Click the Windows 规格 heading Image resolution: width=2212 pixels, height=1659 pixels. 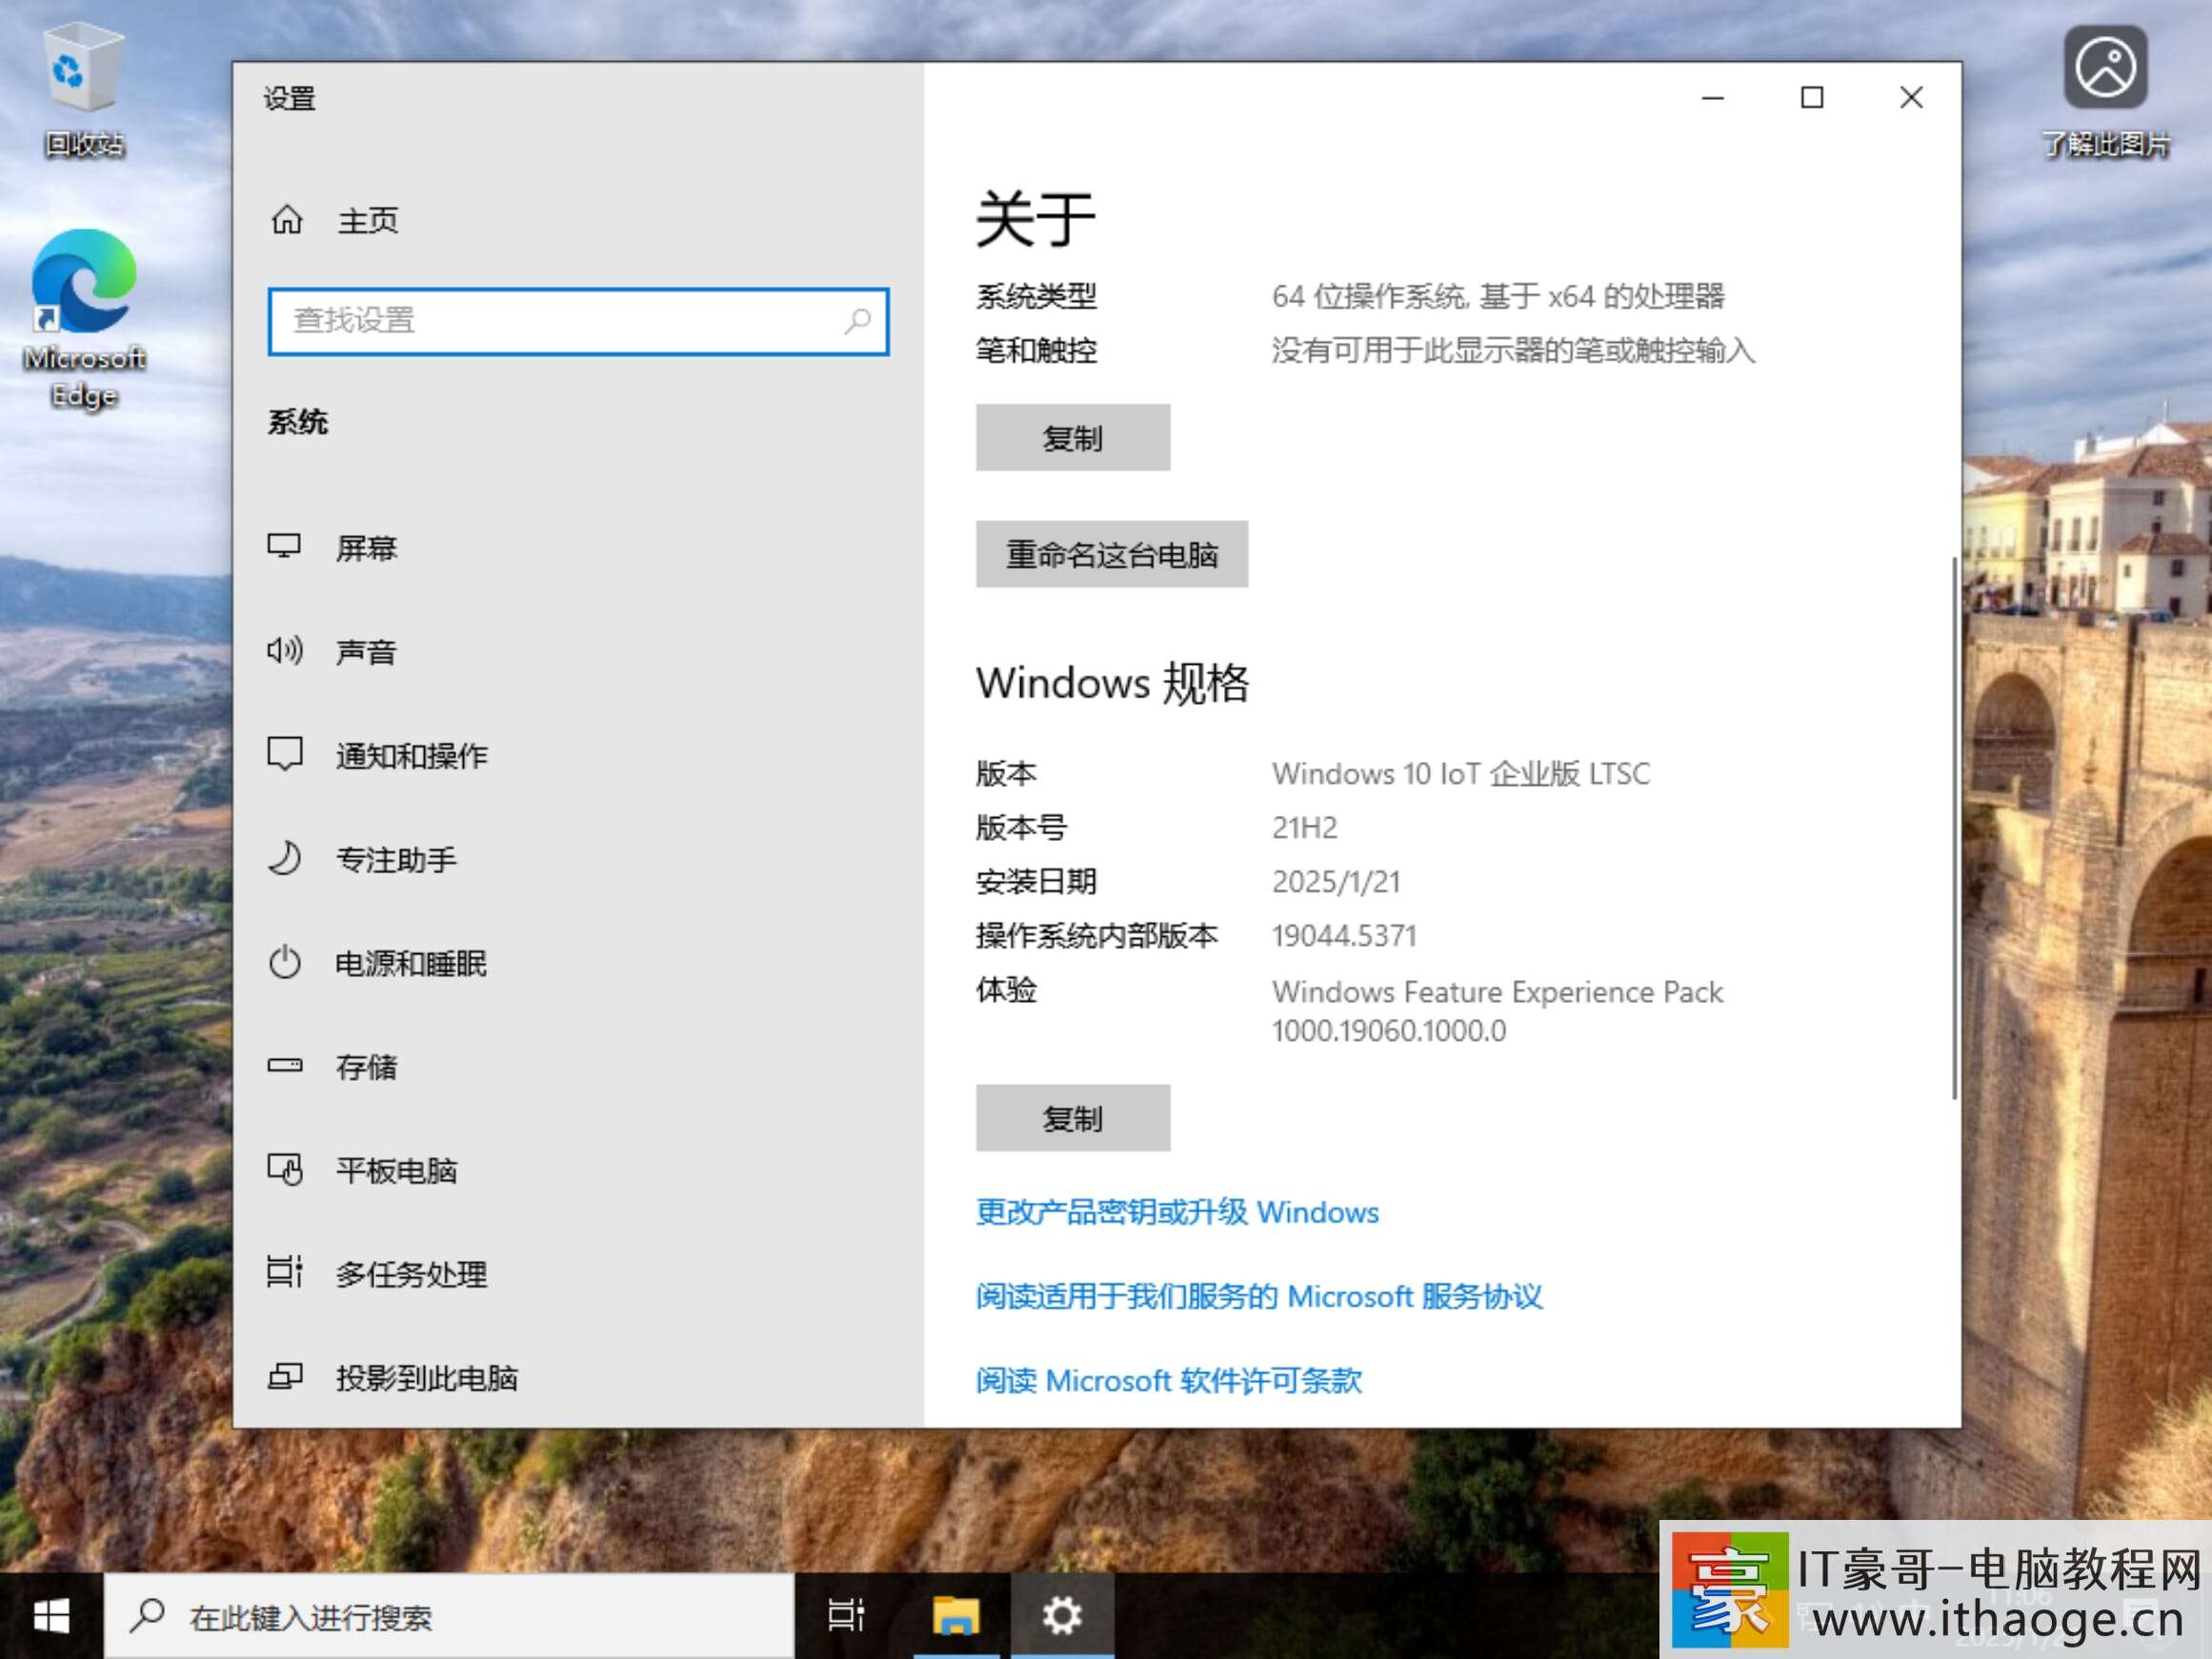click(1112, 683)
